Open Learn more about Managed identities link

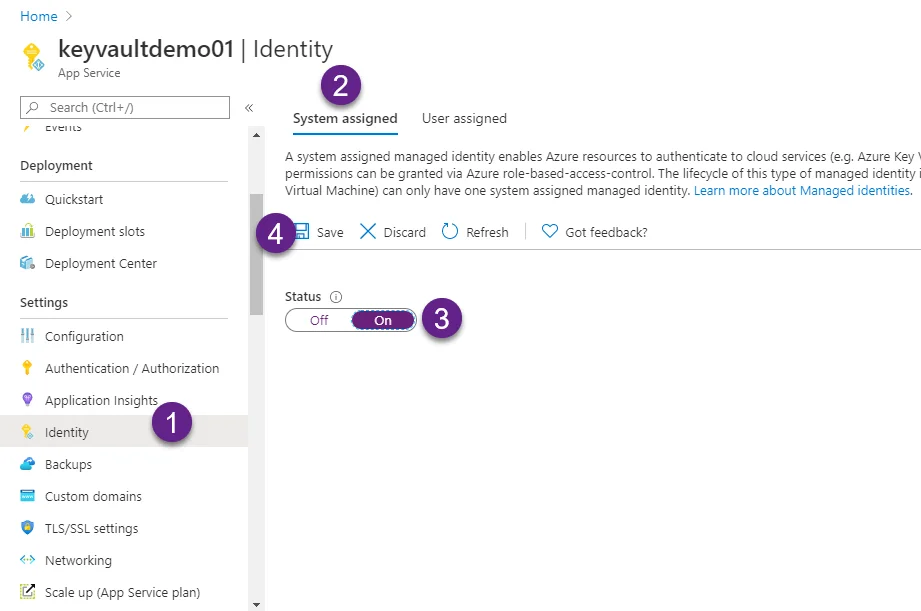coord(803,190)
